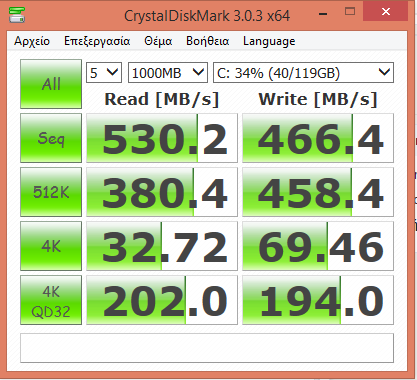Start the Seq benchmark test
Screen dimensions: 417x380
pos(51,138)
